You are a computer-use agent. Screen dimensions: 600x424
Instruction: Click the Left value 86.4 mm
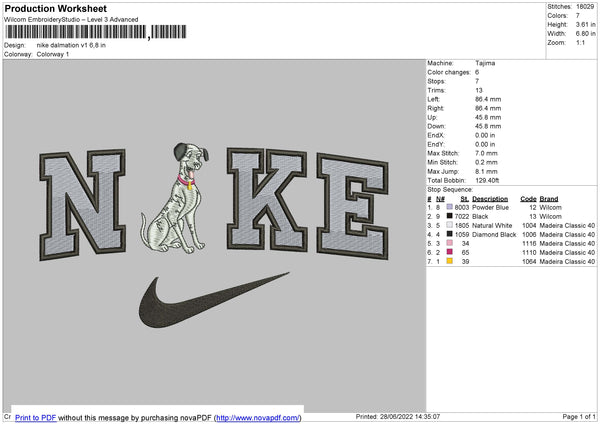click(x=488, y=99)
